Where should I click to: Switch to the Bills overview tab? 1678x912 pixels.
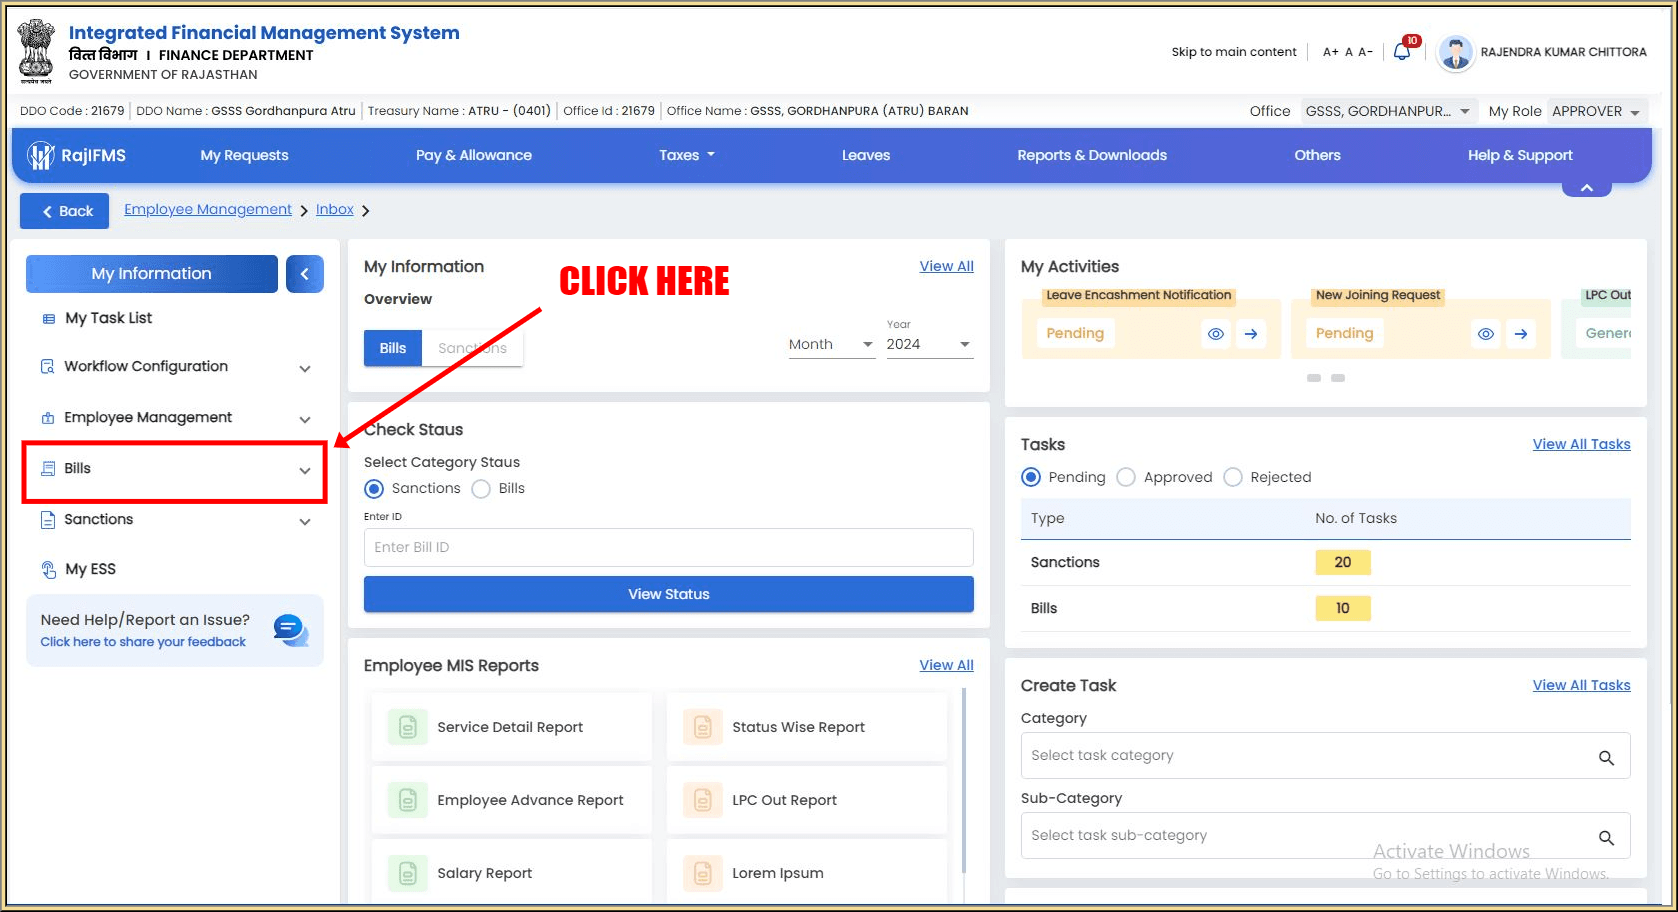pos(393,348)
